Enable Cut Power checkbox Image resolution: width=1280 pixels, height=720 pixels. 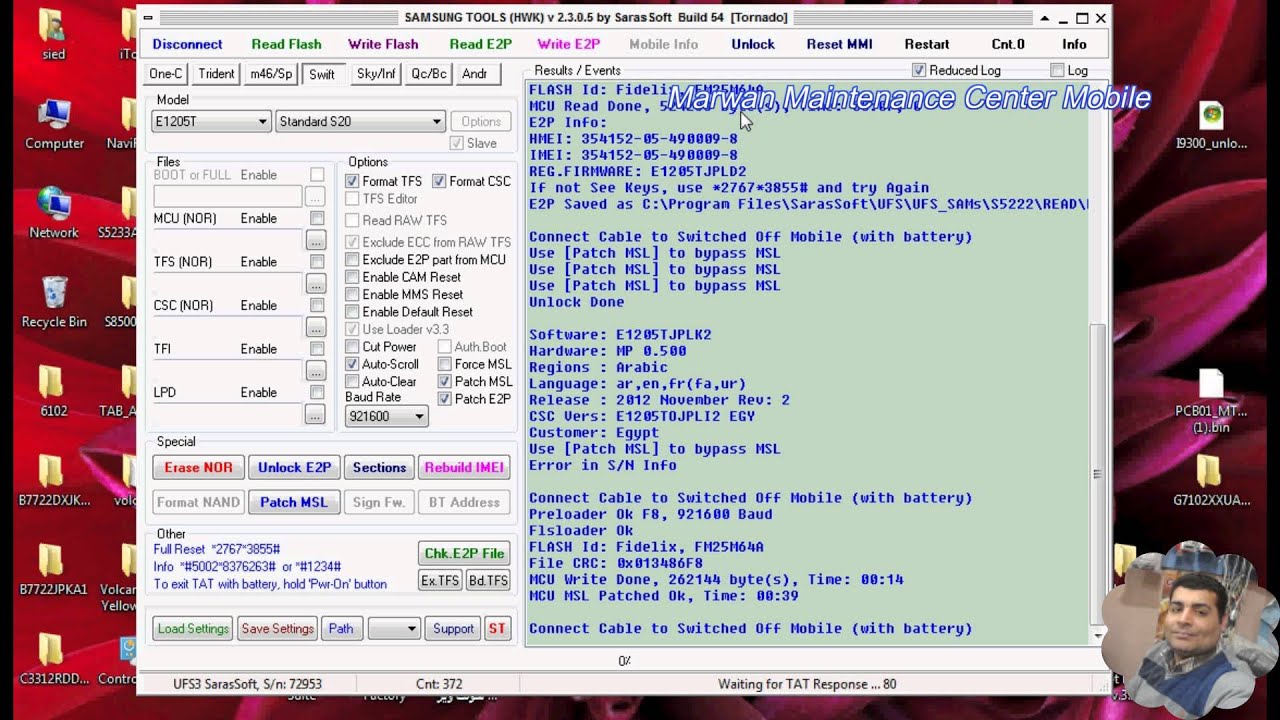click(x=352, y=347)
